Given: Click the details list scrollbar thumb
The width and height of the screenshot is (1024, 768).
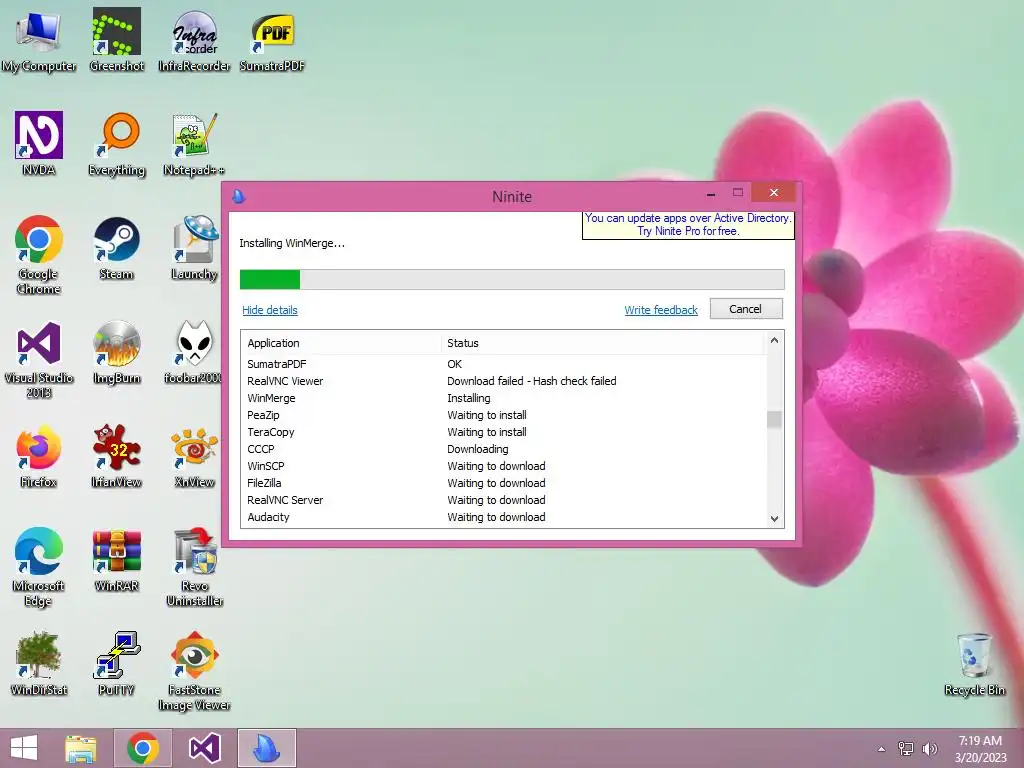Looking at the screenshot, I should [x=775, y=419].
